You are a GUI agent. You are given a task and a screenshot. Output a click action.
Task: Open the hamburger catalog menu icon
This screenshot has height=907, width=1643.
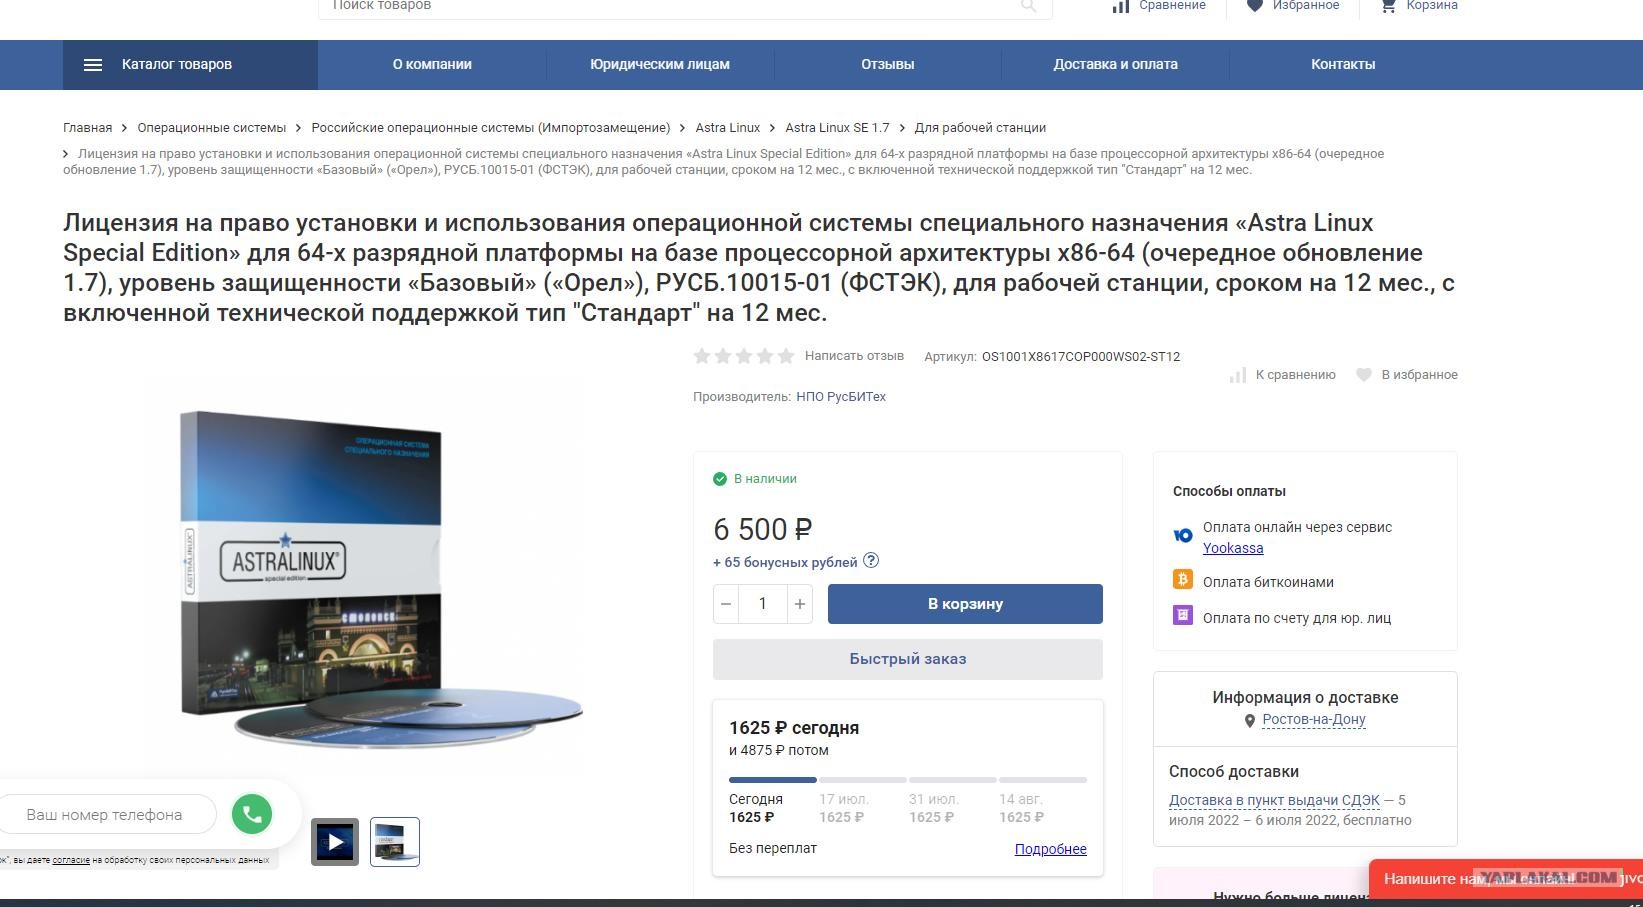pyautogui.click(x=93, y=65)
